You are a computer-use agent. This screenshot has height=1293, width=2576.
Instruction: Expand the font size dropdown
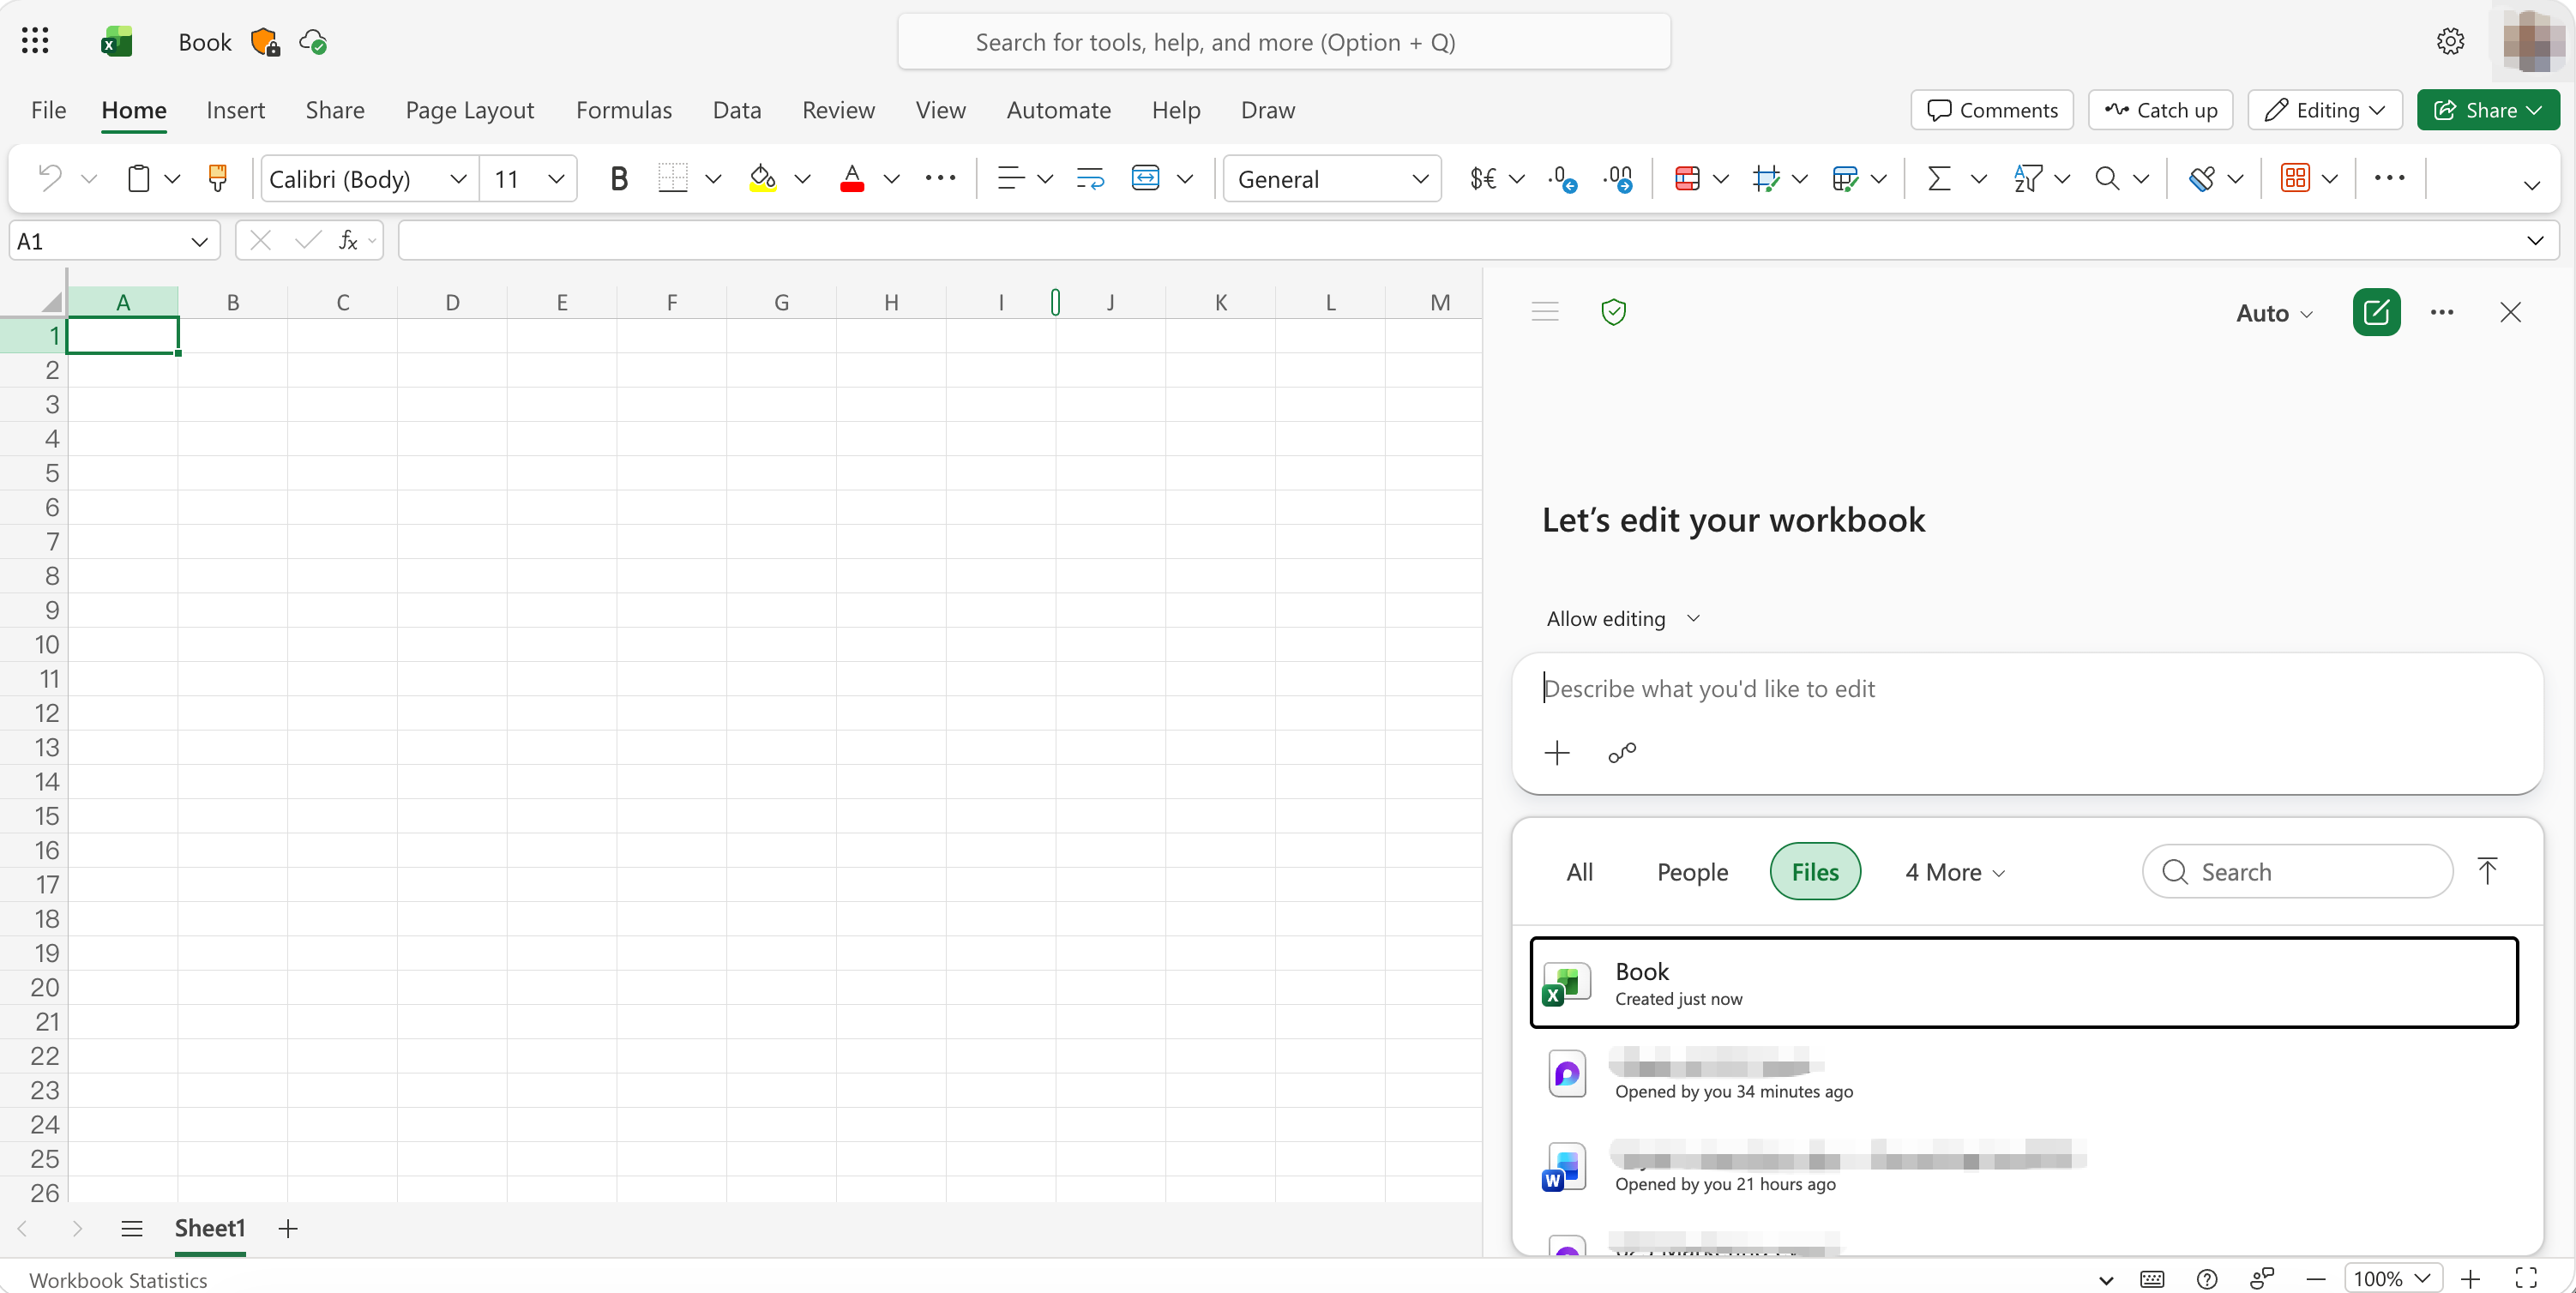point(556,179)
